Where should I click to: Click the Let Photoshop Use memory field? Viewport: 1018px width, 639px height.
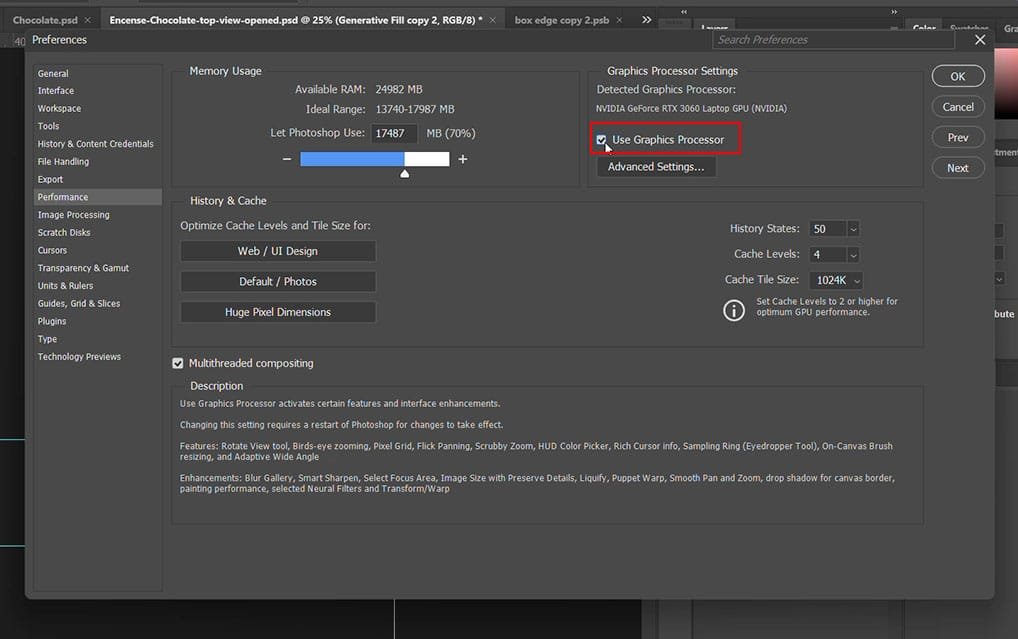coord(394,134)
